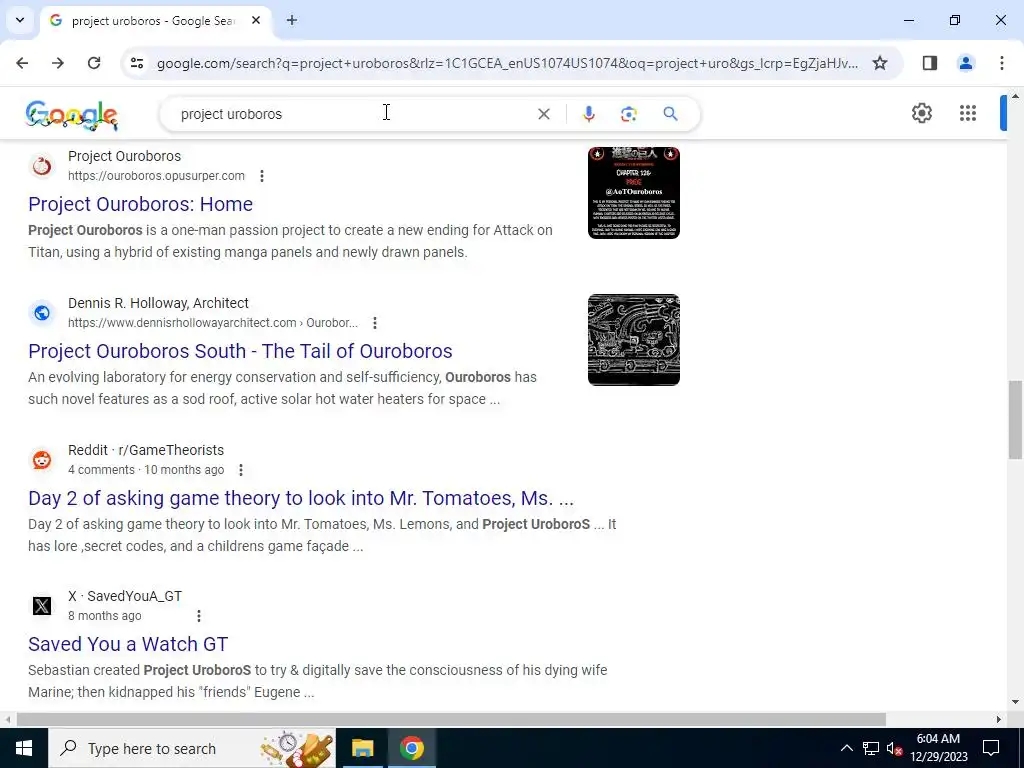Open Project Ouroboros: Home link
Image resolution: width=1024 pixels, height=768 pixels.
pos(140,204)
